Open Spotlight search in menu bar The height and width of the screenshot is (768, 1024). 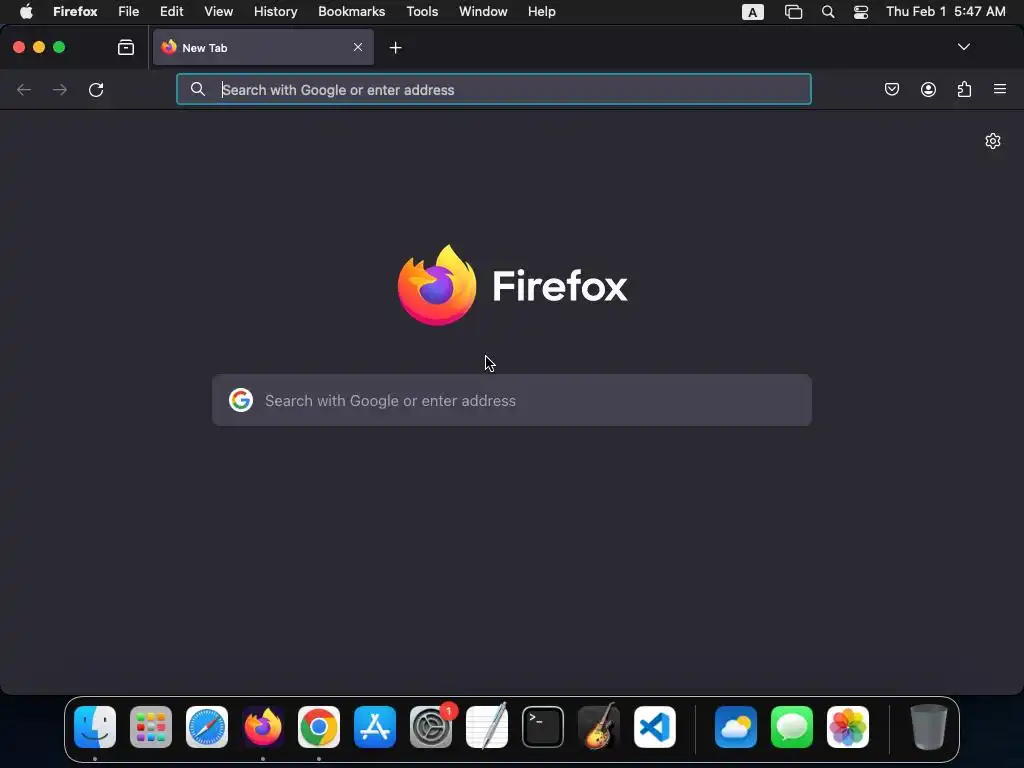click(x=828, y=12)
